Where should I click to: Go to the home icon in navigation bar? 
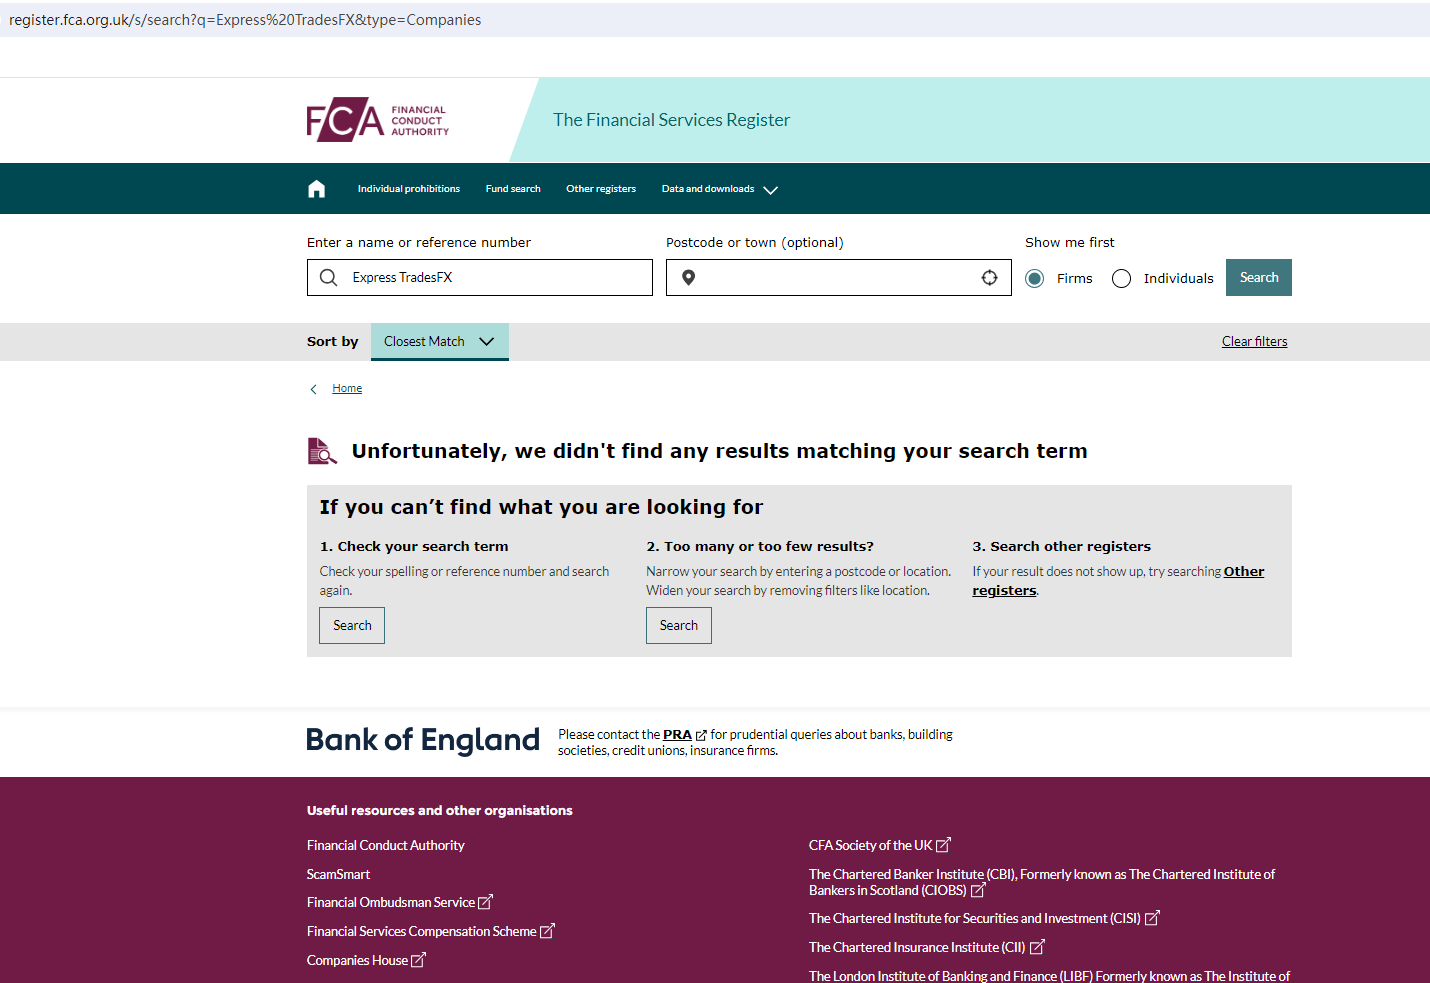[317, 189]
